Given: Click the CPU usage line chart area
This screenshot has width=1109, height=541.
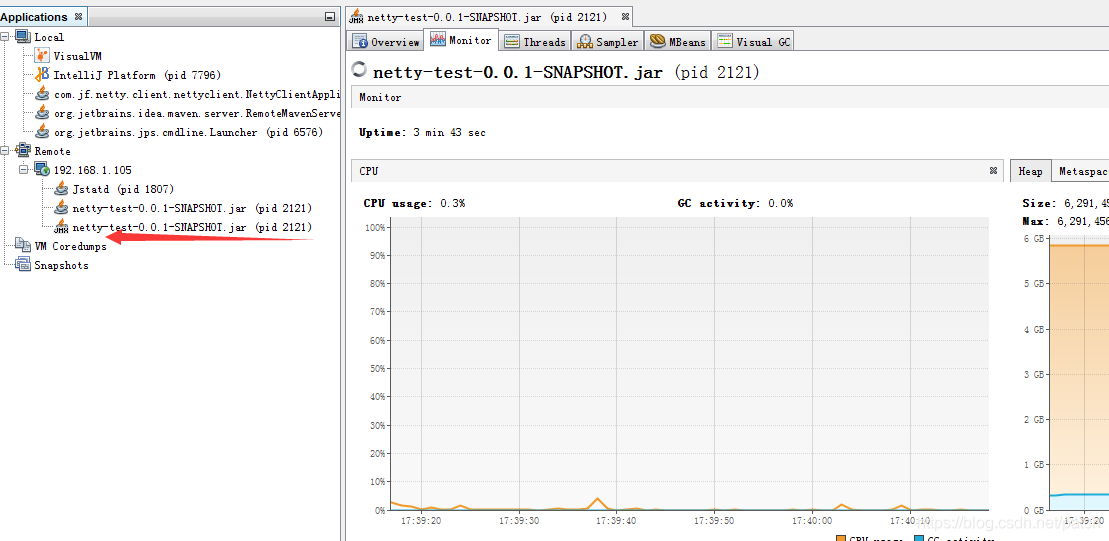Looking at the screenshot, I should click(689, 363).
